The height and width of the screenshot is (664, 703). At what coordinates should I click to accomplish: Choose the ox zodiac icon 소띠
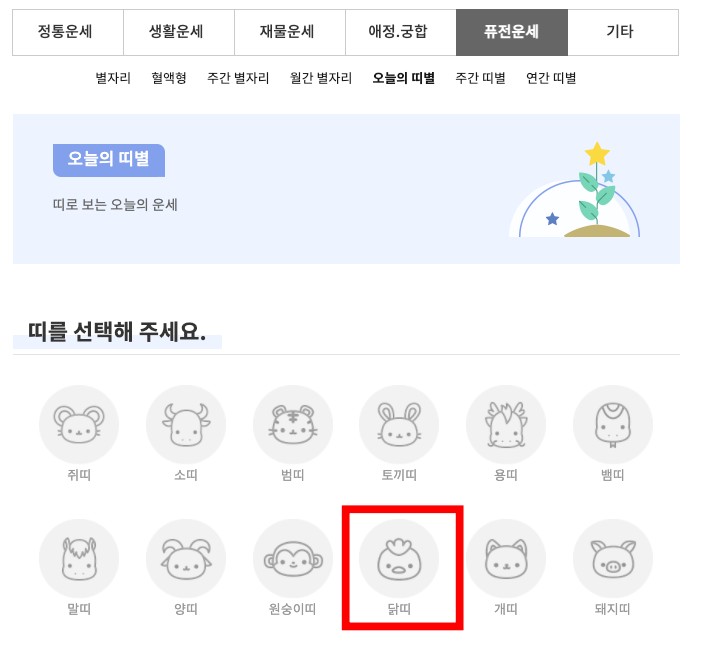pyautogui.click(x=186, y=424)
